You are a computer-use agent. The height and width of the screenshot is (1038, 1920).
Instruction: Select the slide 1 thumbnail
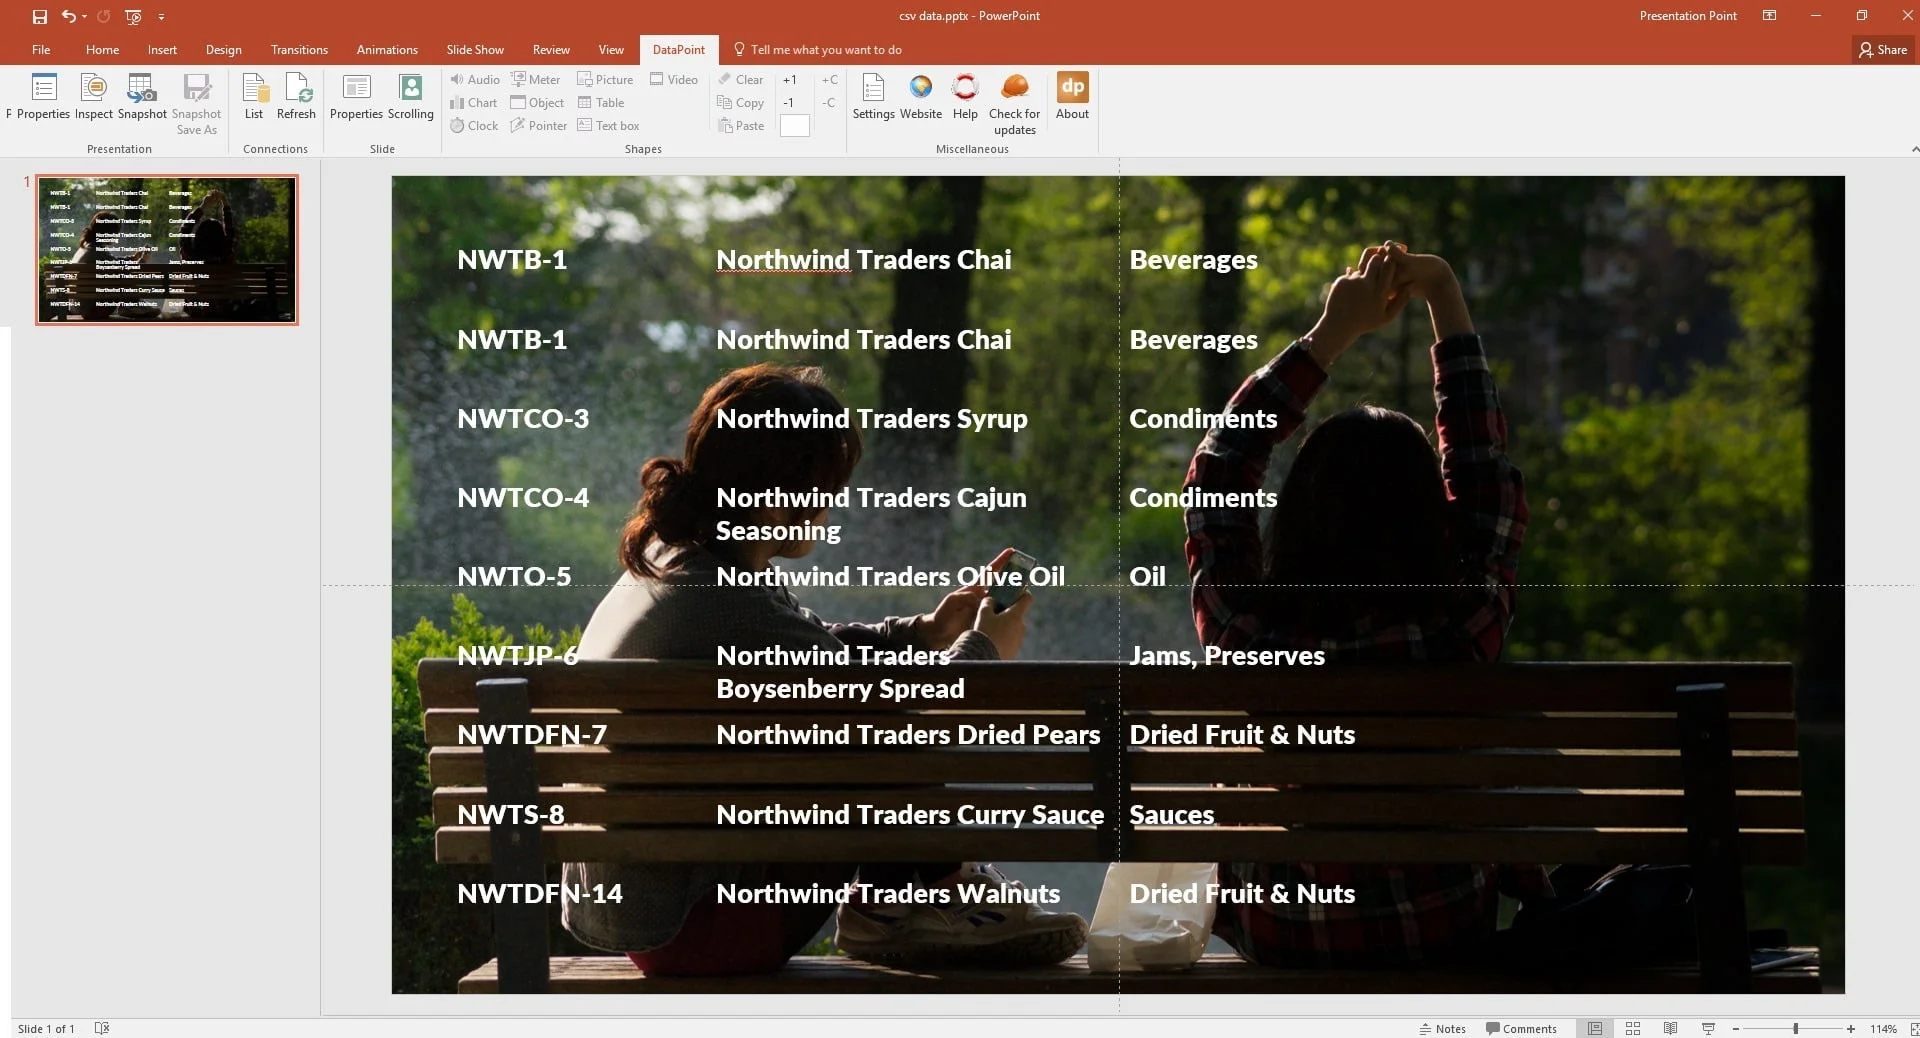166,250
